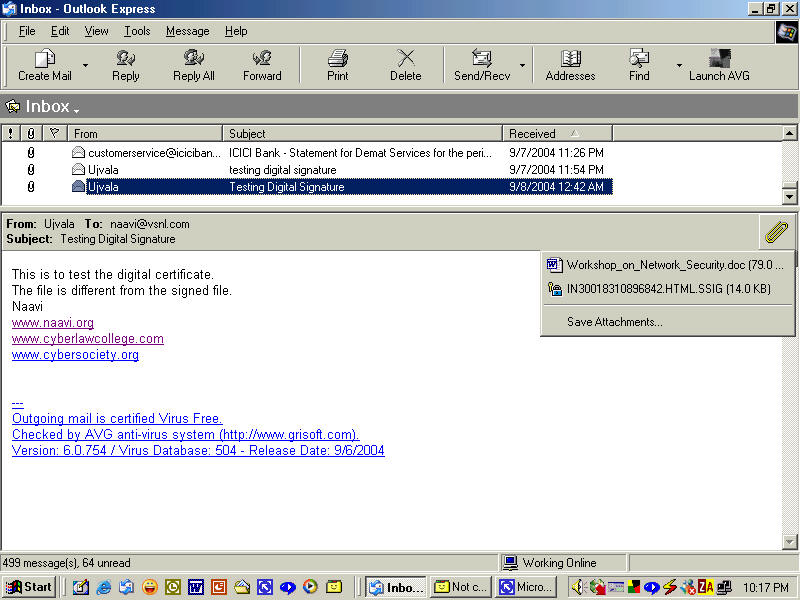The width and height of the screenshot is (800, 600).
Task: Click the 'Outgoing mail is certified Virus Free' link
Action: [117, 418]
